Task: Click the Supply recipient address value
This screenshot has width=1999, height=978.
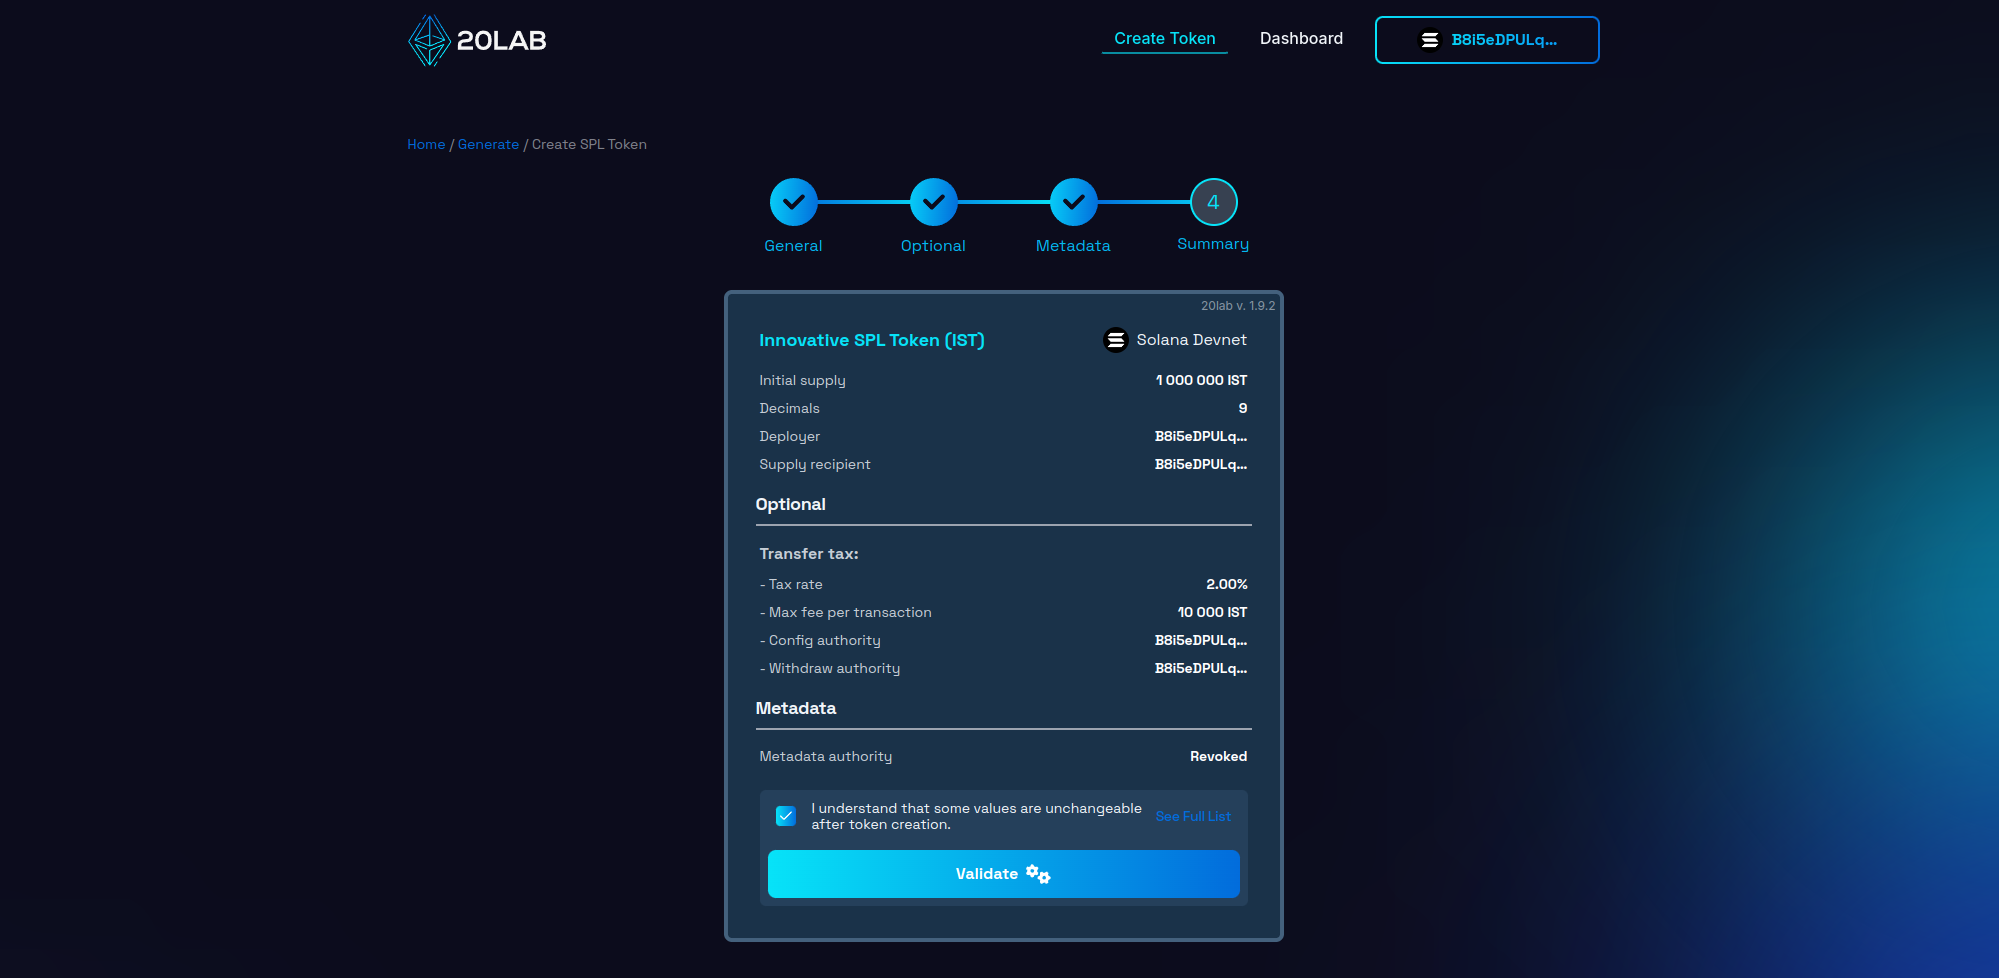Action: coord(1201,464)
